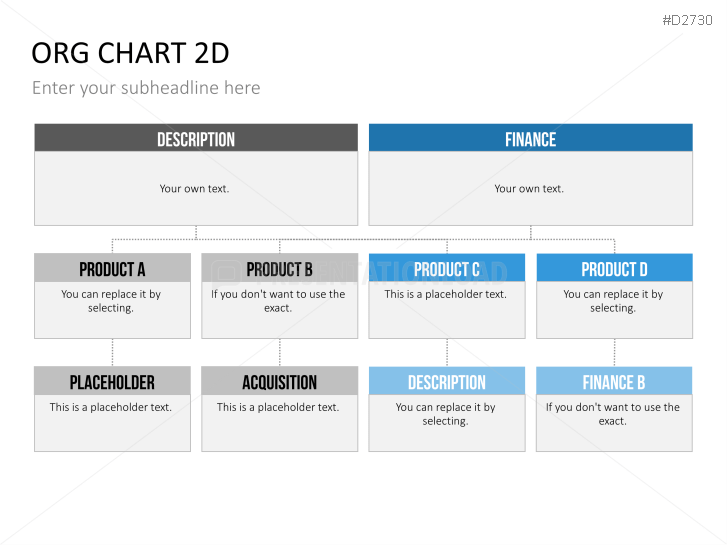Click the subheadline placeholder text

point(146,88)
